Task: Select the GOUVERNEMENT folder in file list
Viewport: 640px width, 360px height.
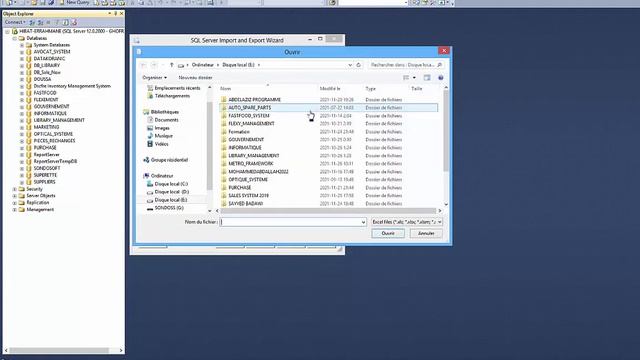Action: (246, 140)
